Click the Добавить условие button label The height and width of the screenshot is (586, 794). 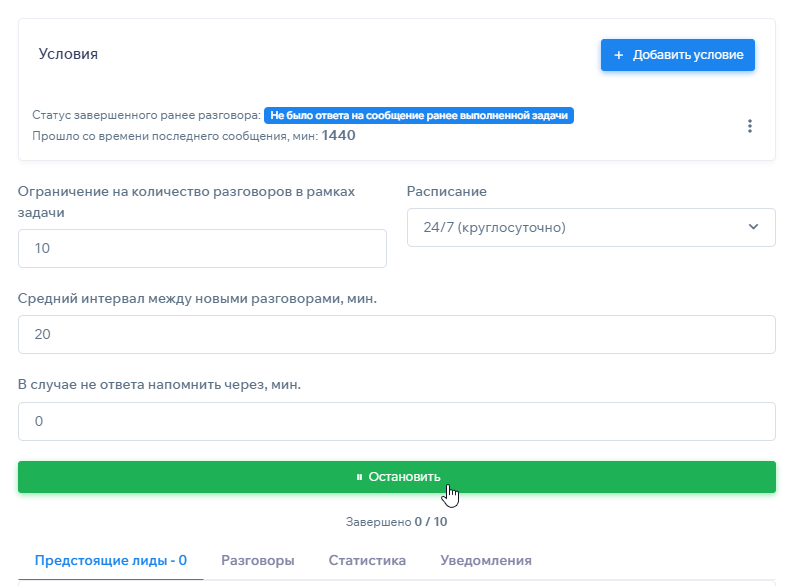click(687, 55)
